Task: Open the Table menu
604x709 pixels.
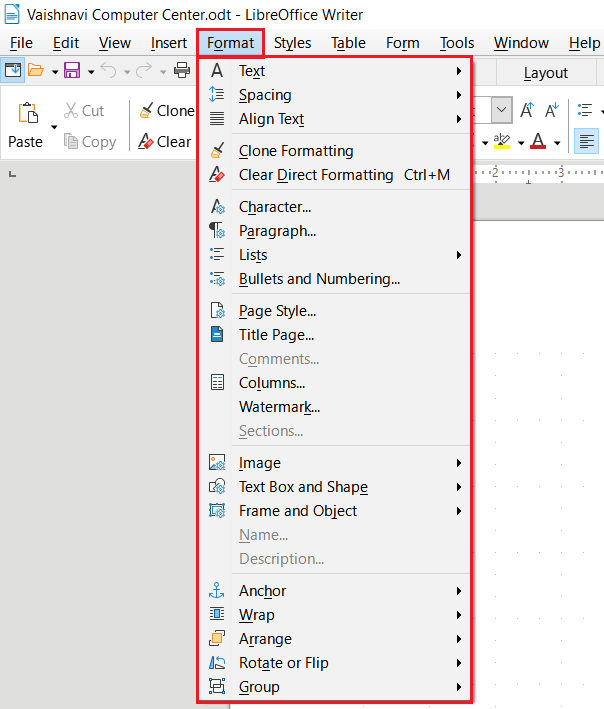Action: [348, 43]
